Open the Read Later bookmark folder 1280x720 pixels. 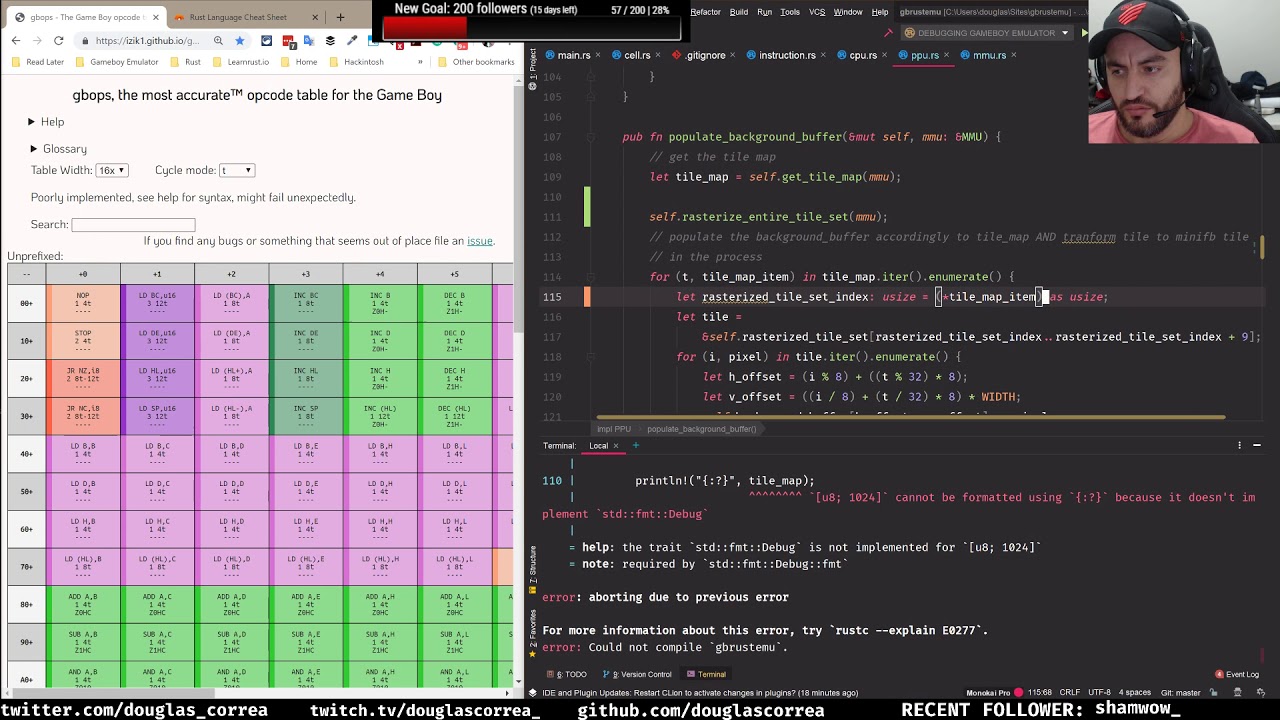[38, 62]
